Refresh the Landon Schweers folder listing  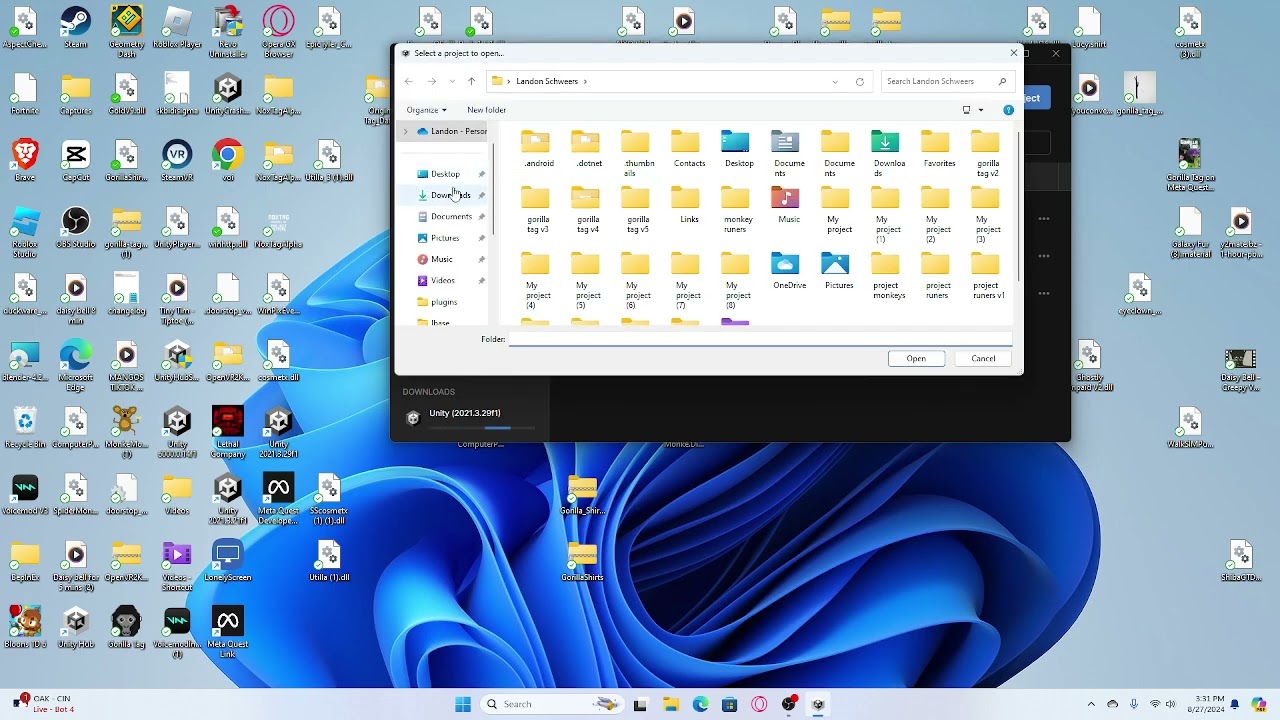point(860,82)
